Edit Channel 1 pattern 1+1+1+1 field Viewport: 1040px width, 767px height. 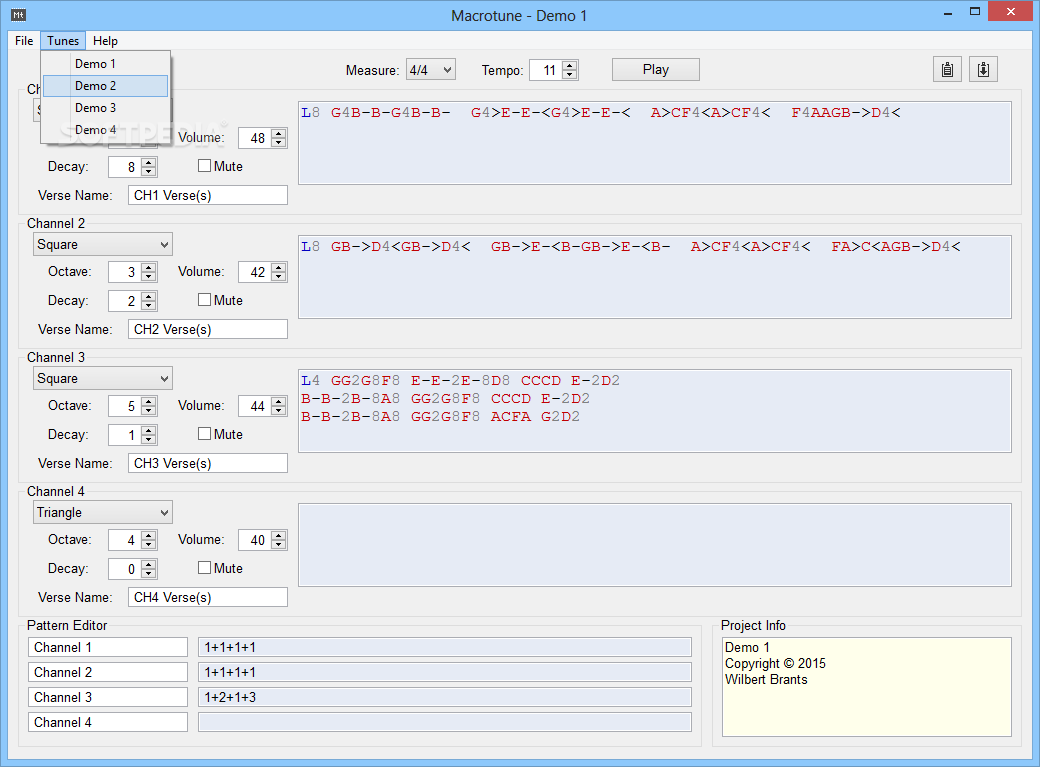(444, 647)
